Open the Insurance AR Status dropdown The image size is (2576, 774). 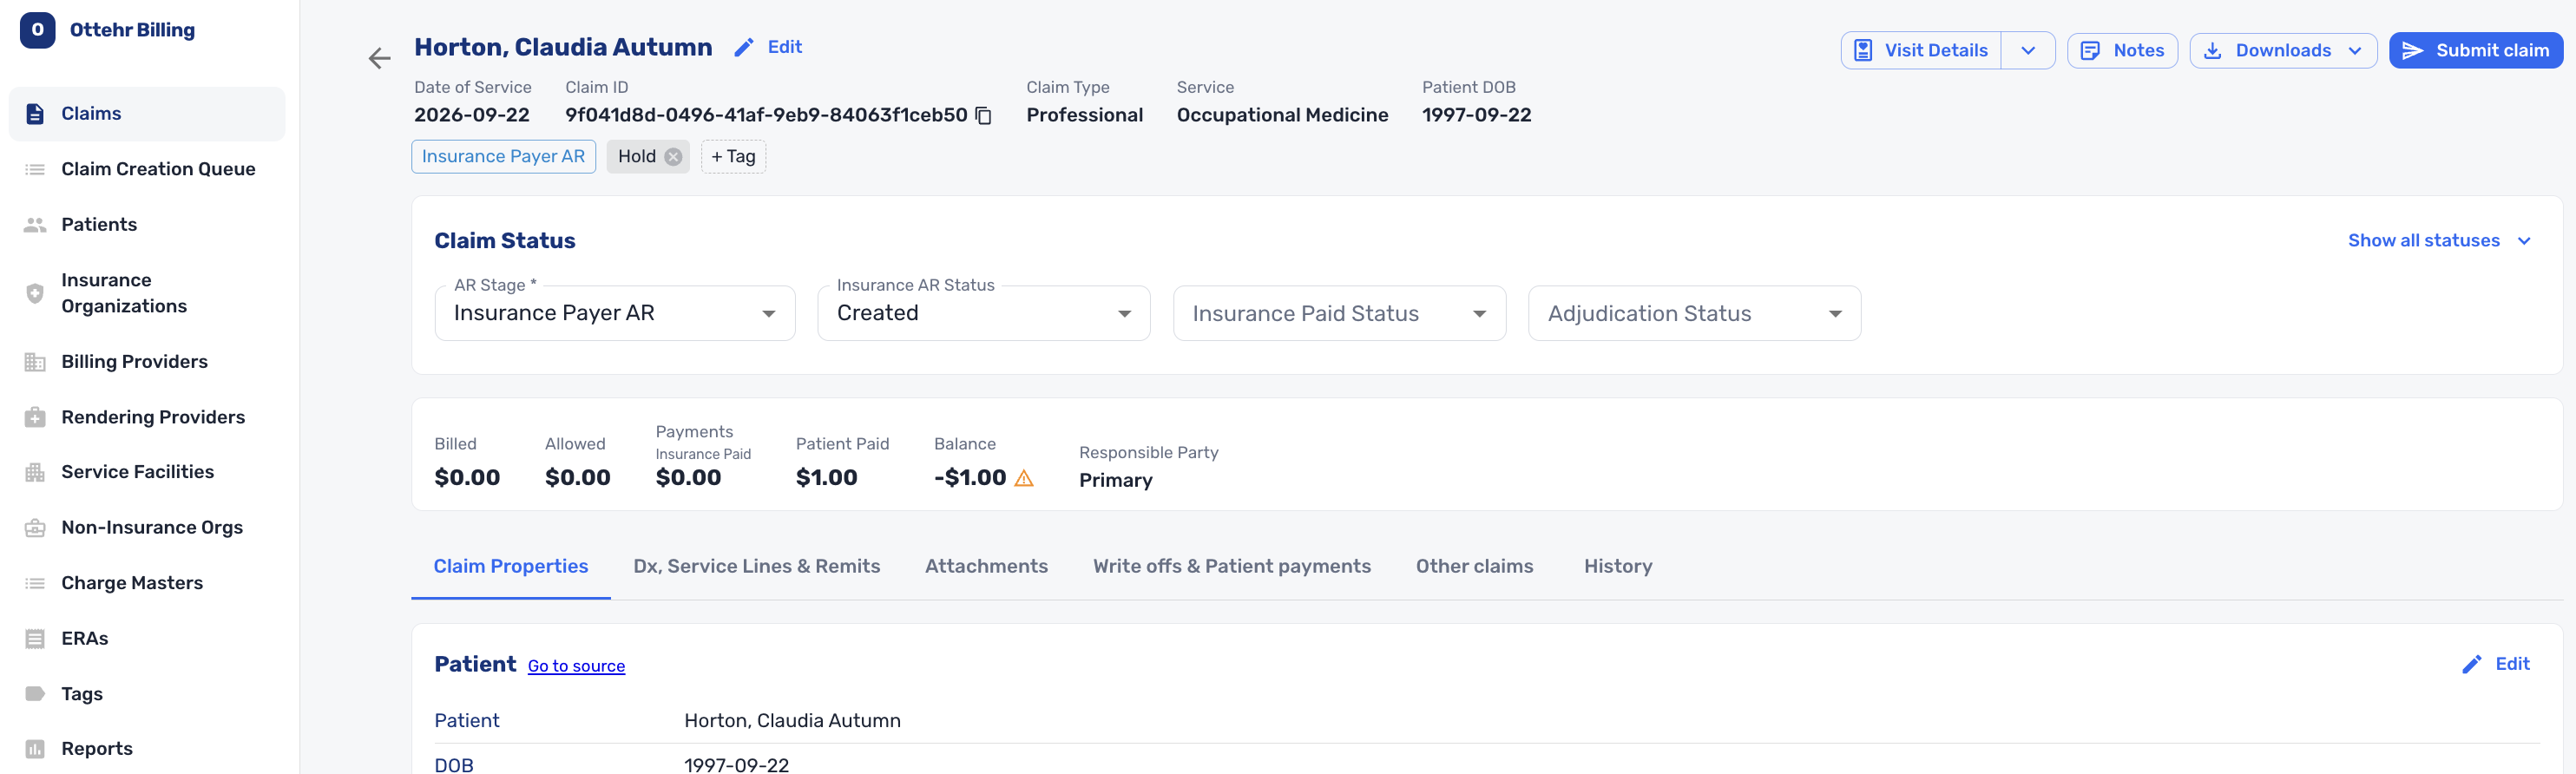coord(983,314)
